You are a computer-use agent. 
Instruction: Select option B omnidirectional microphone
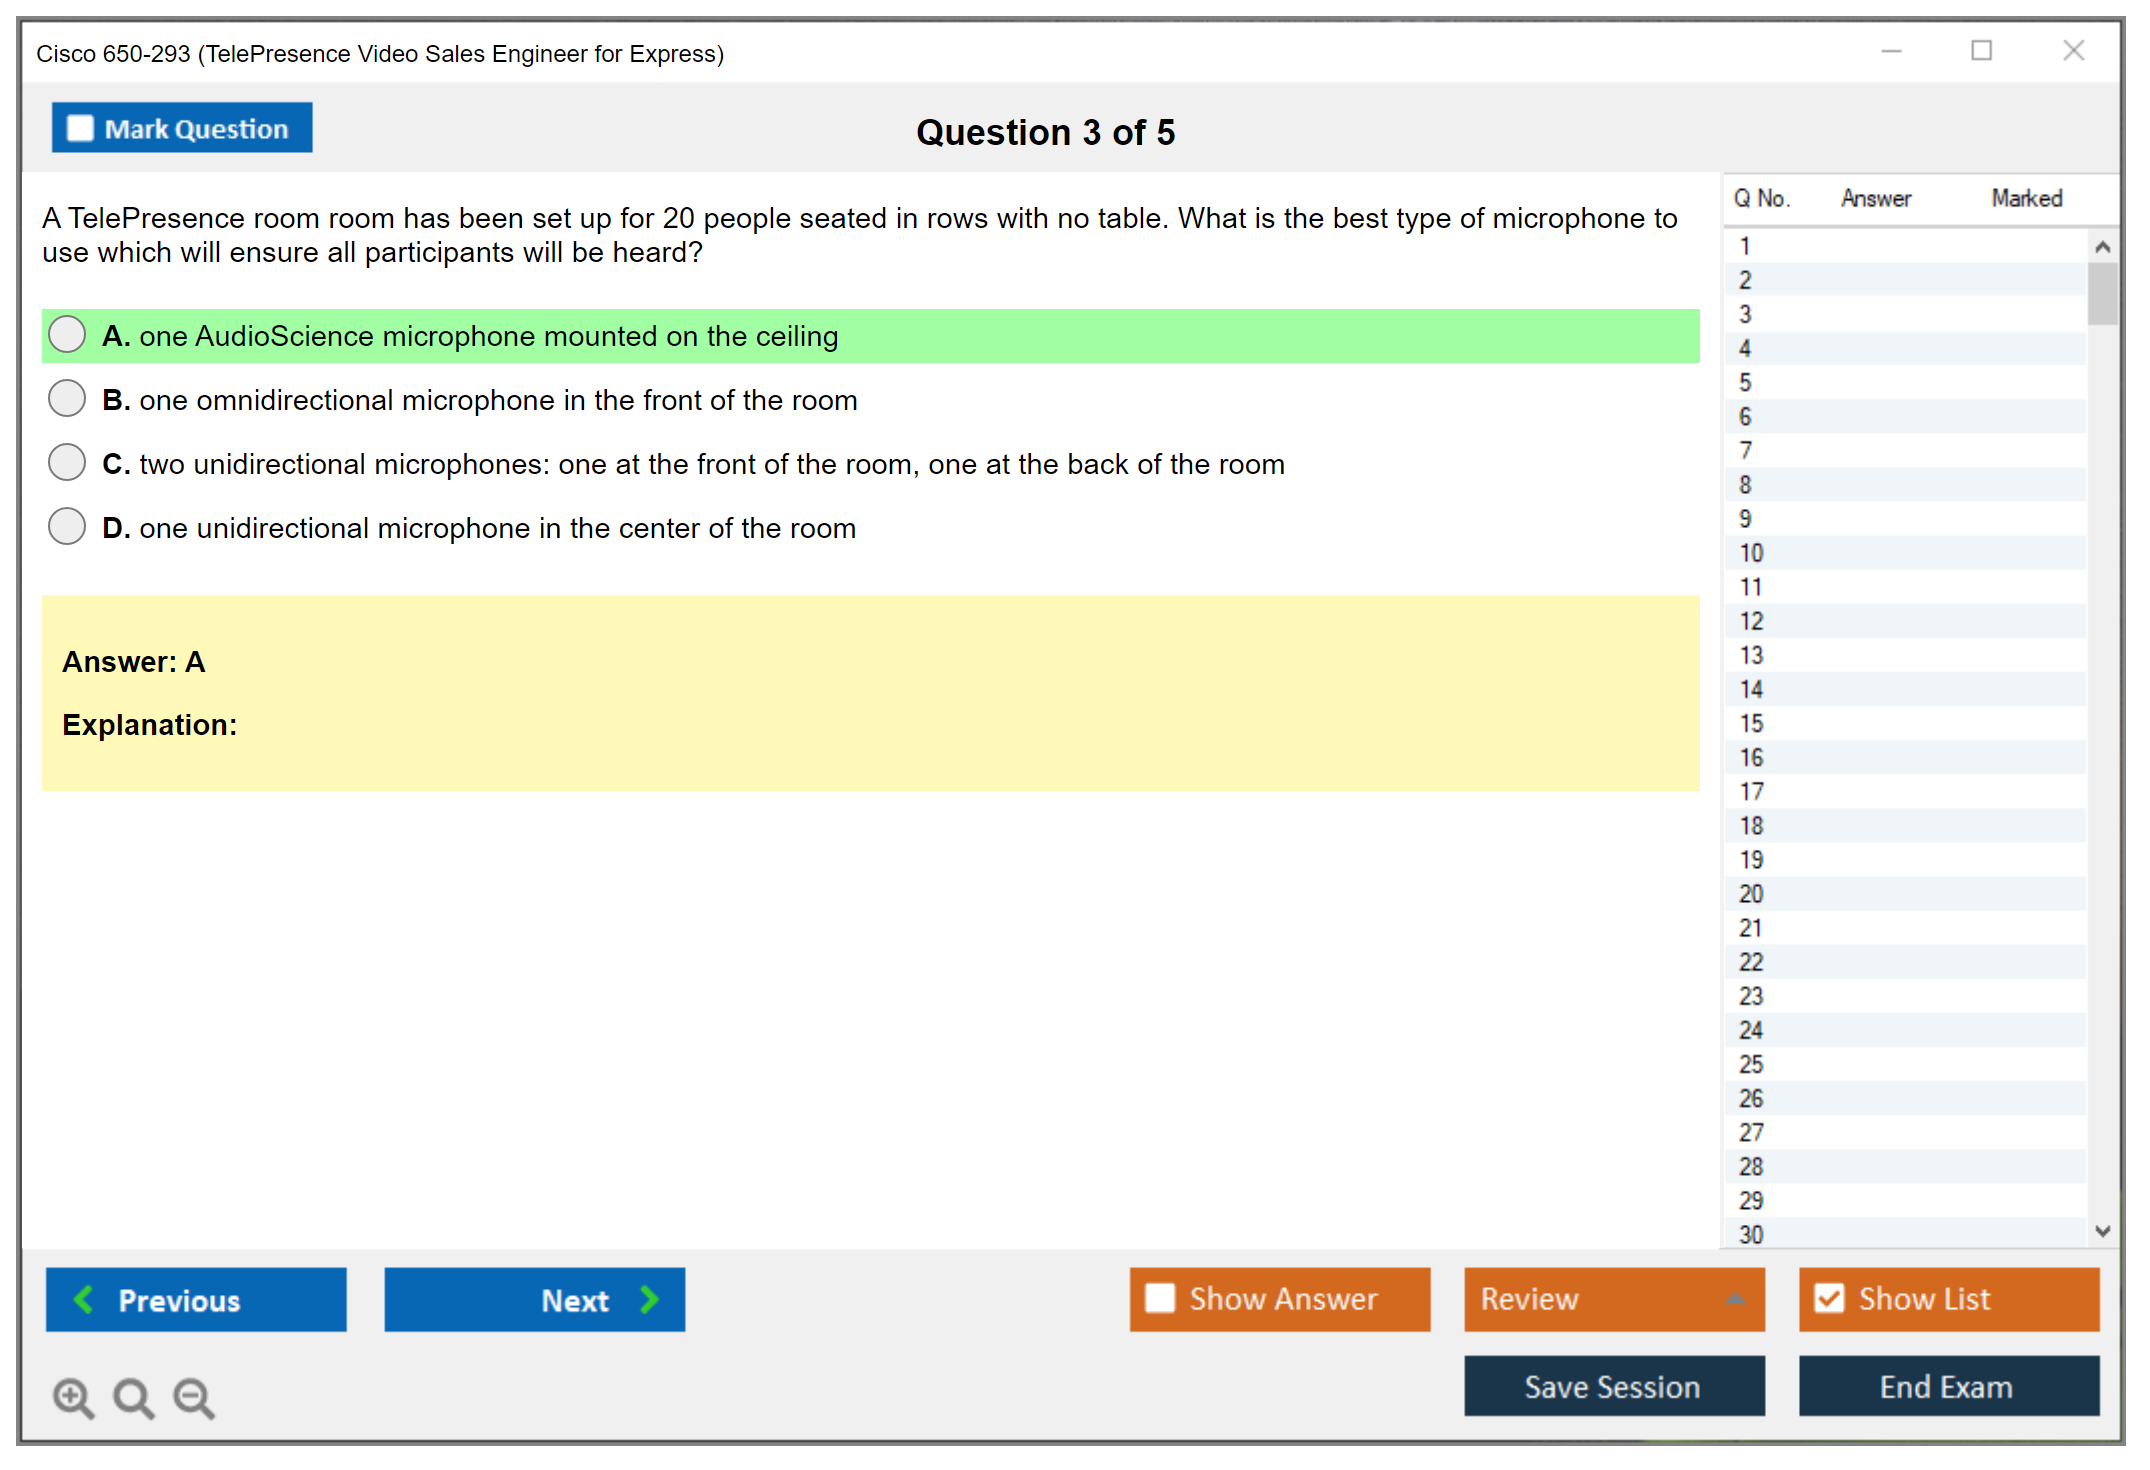coord(67,399)
